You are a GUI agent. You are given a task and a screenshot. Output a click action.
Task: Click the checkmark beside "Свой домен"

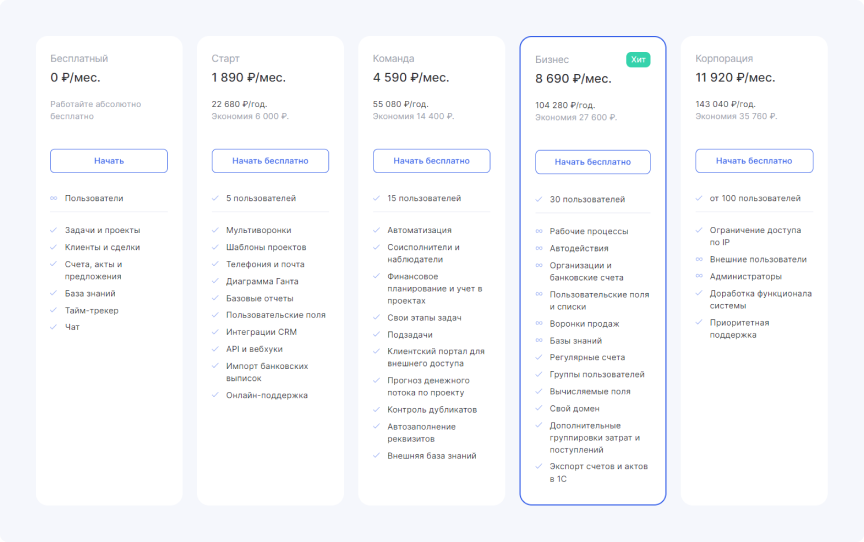pos(539,408)
